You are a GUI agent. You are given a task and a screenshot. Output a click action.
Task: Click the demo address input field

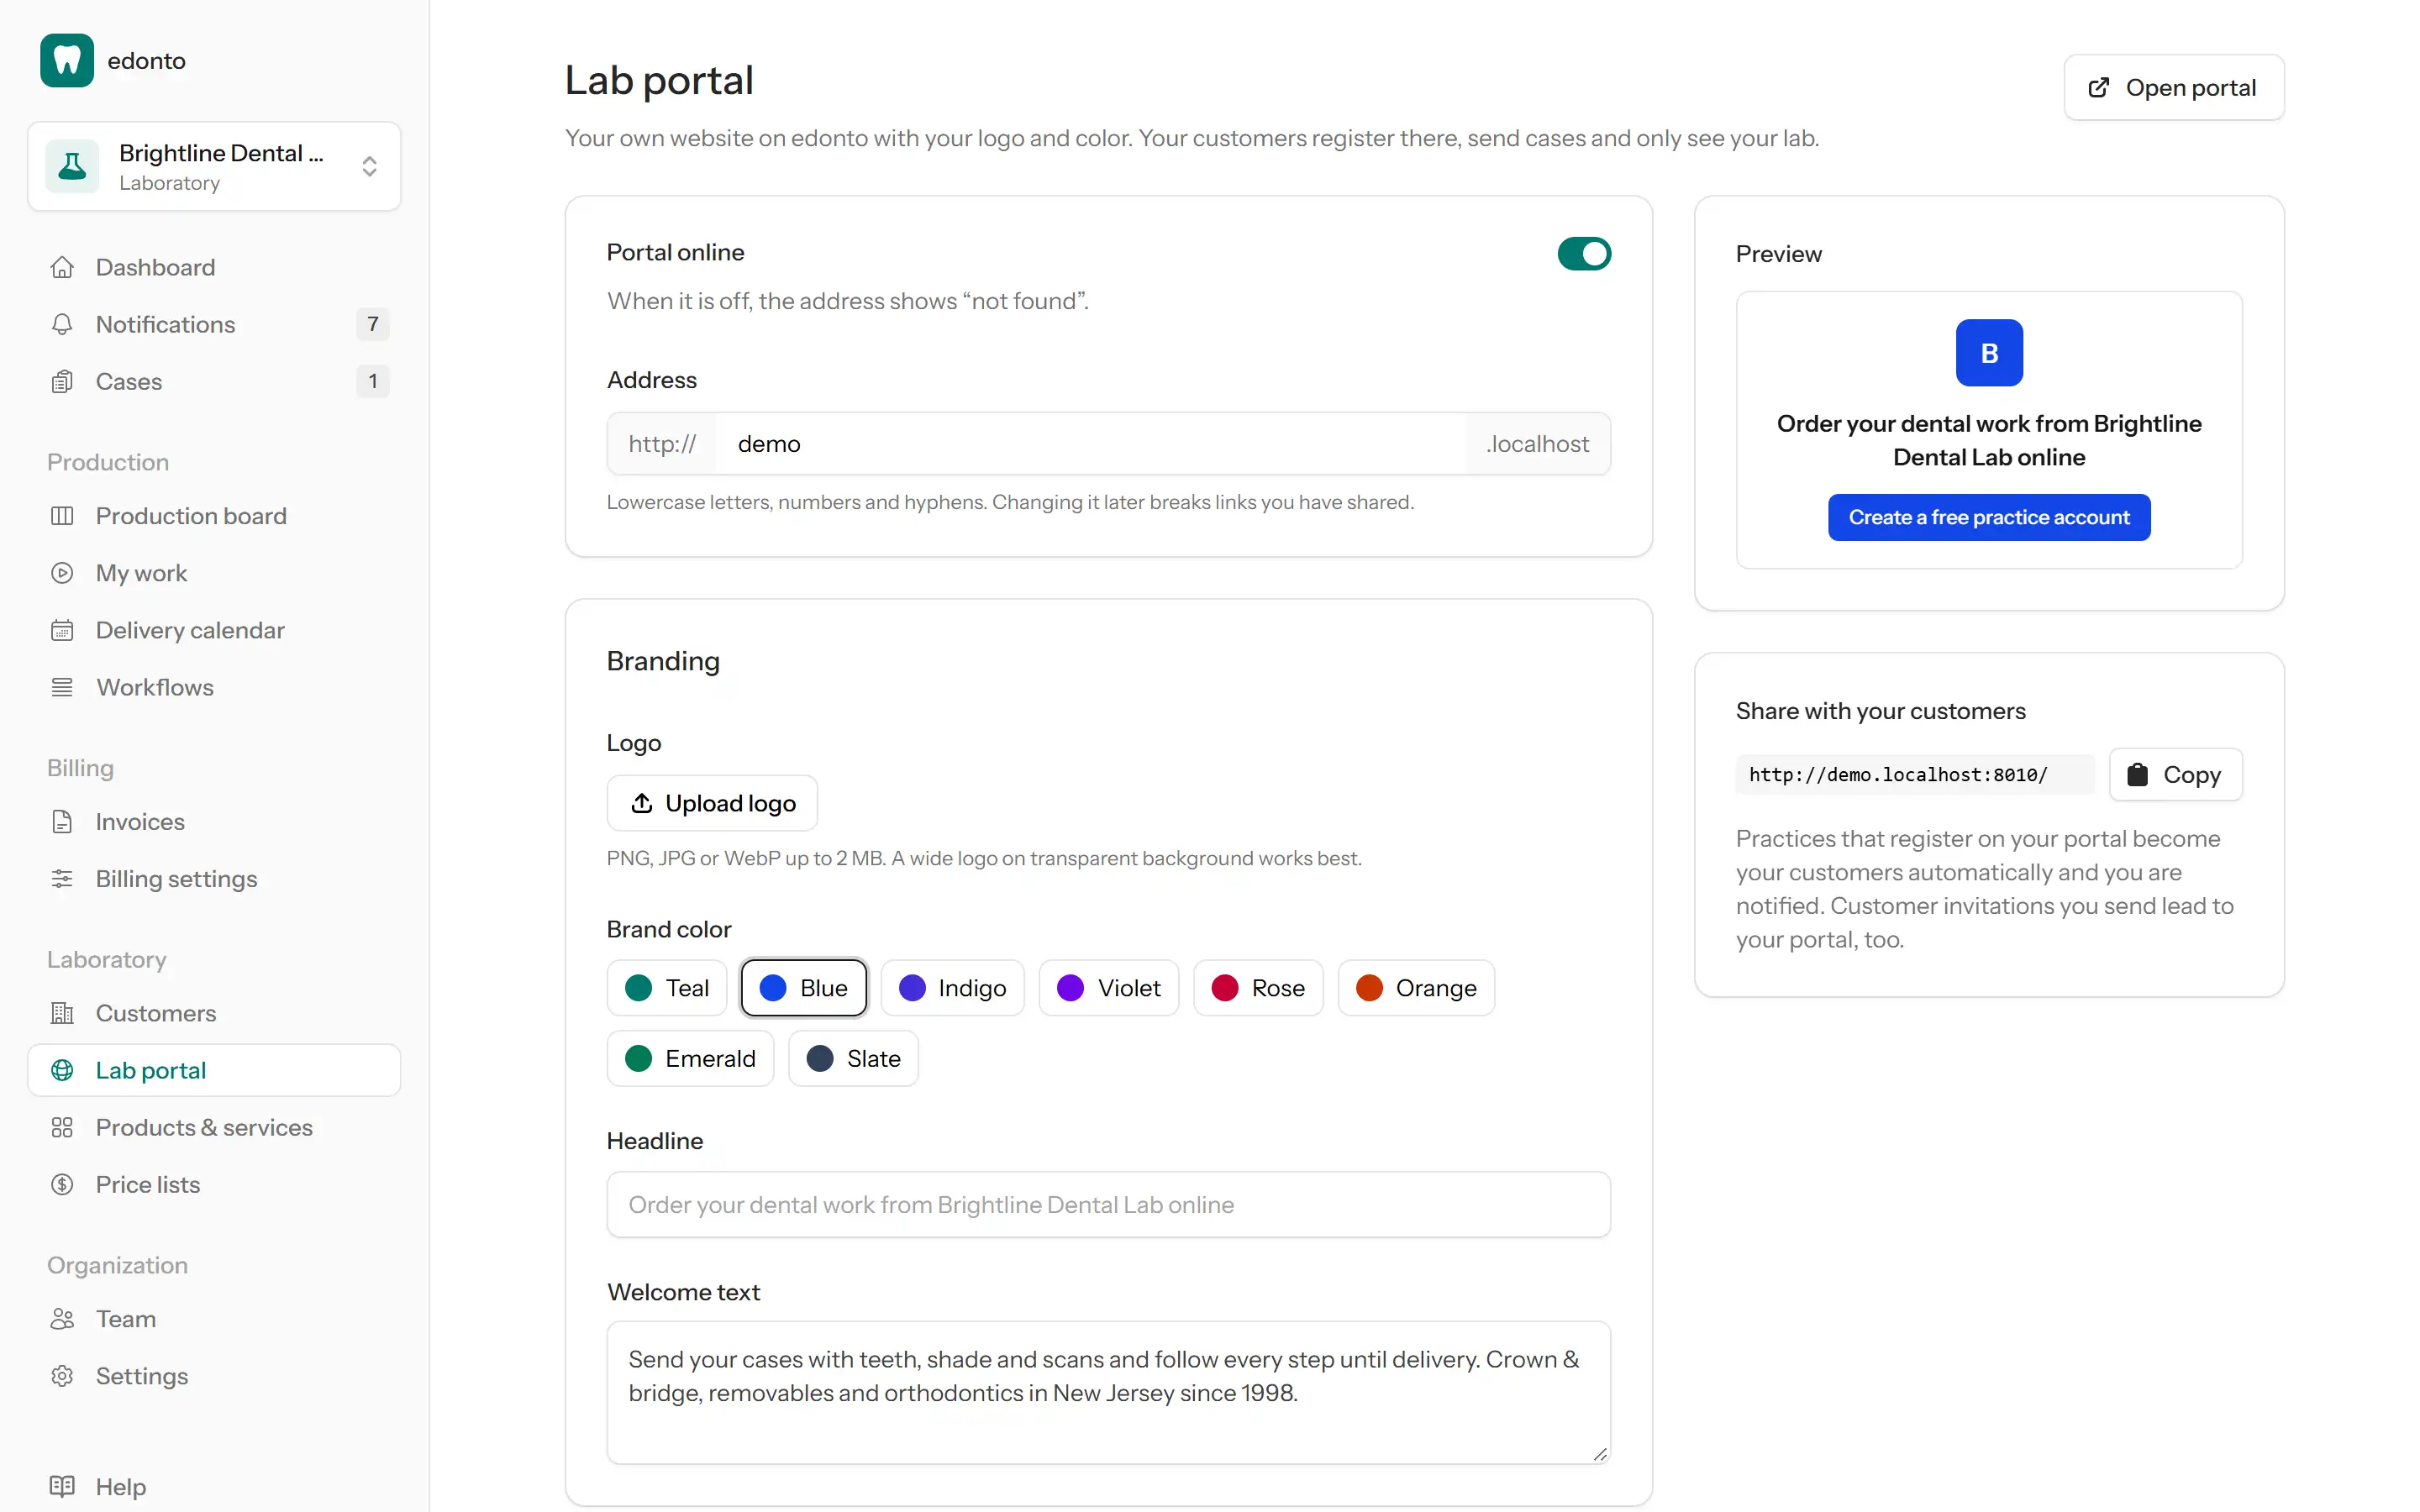click(1091, 444)
